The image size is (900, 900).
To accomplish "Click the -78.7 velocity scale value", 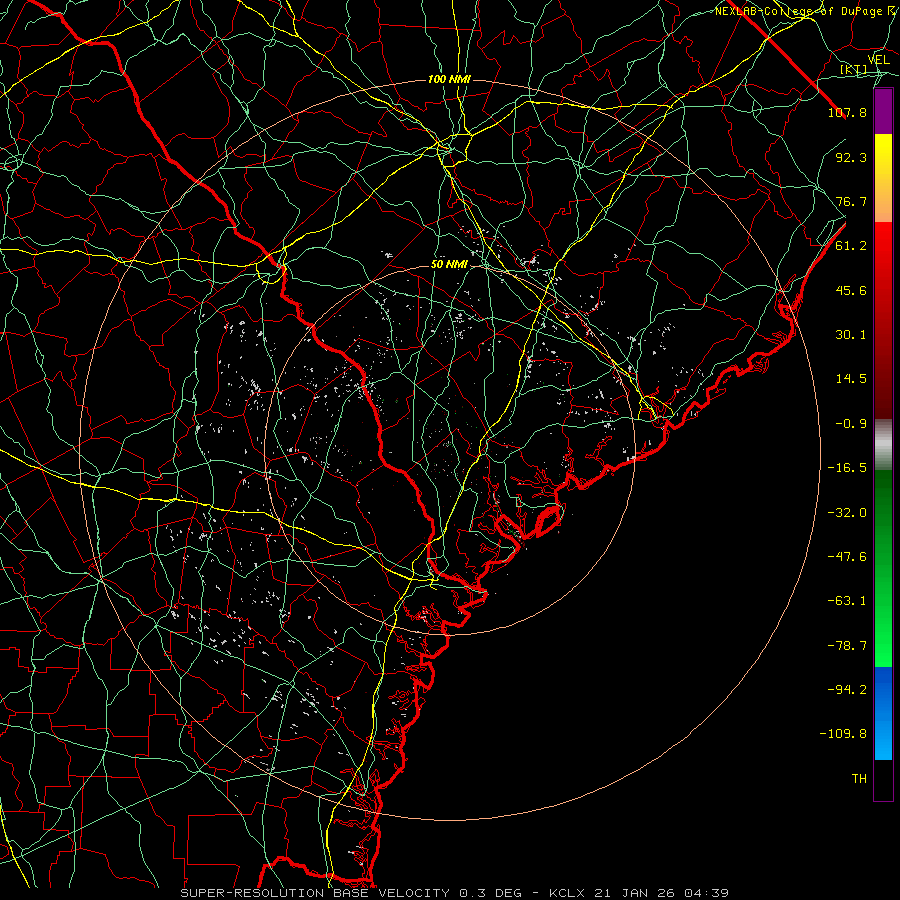I will tap(847, 646).
